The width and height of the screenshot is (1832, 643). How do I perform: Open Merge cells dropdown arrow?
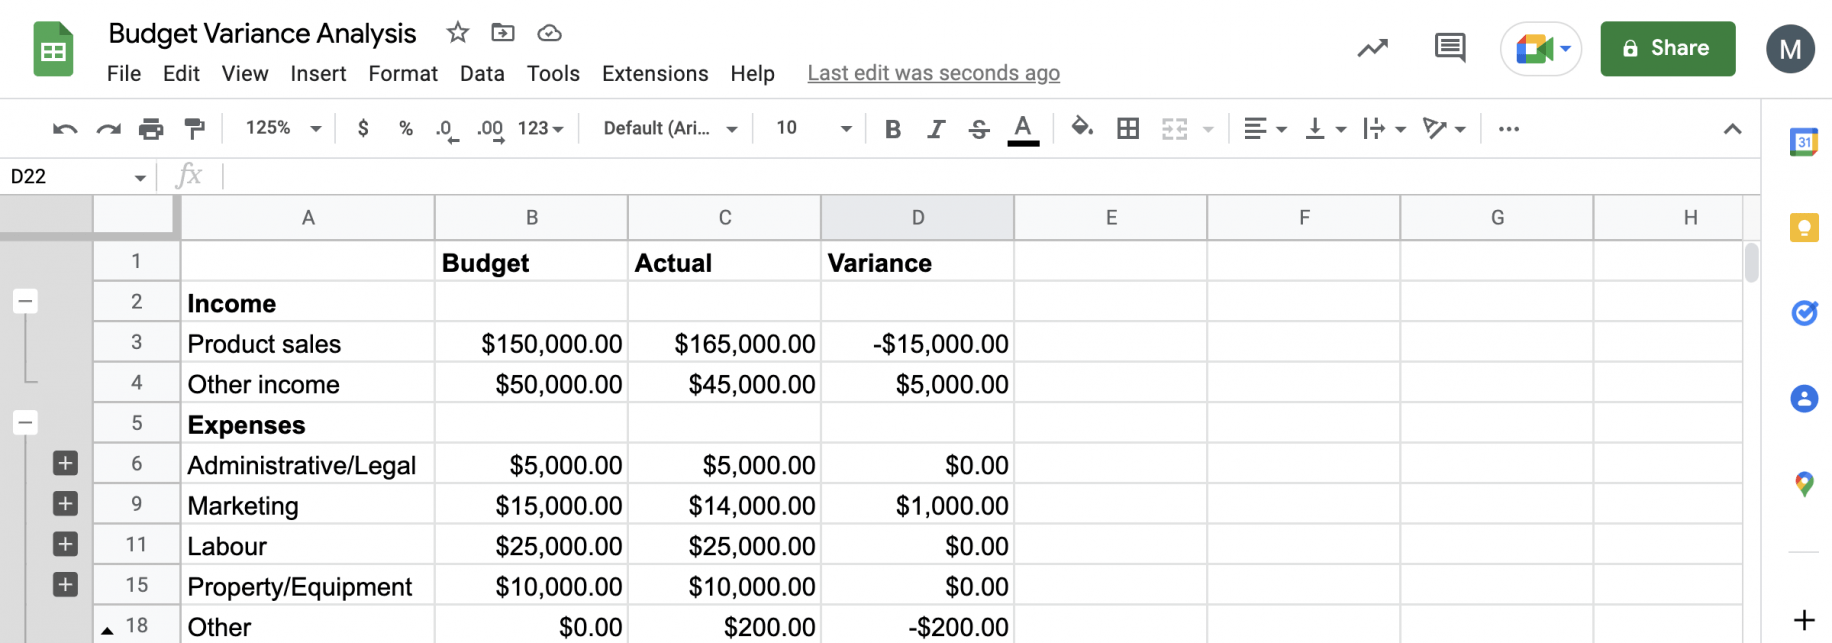pyautogui.click(x=1208, y=129)
